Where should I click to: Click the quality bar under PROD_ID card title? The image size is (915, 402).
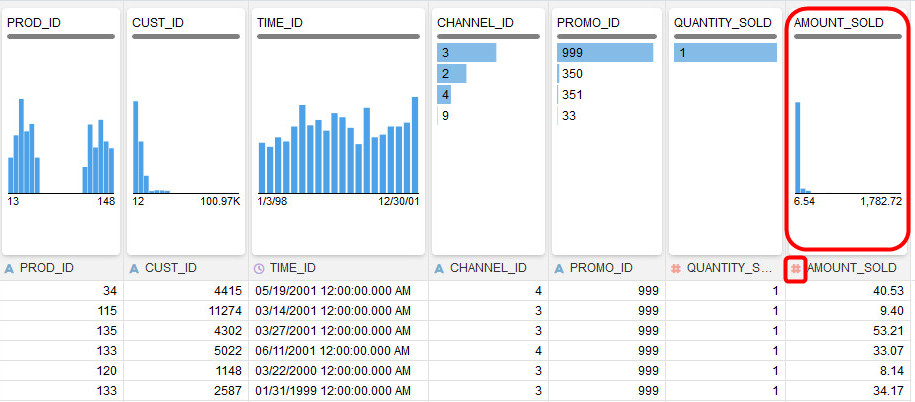(61, 37)
